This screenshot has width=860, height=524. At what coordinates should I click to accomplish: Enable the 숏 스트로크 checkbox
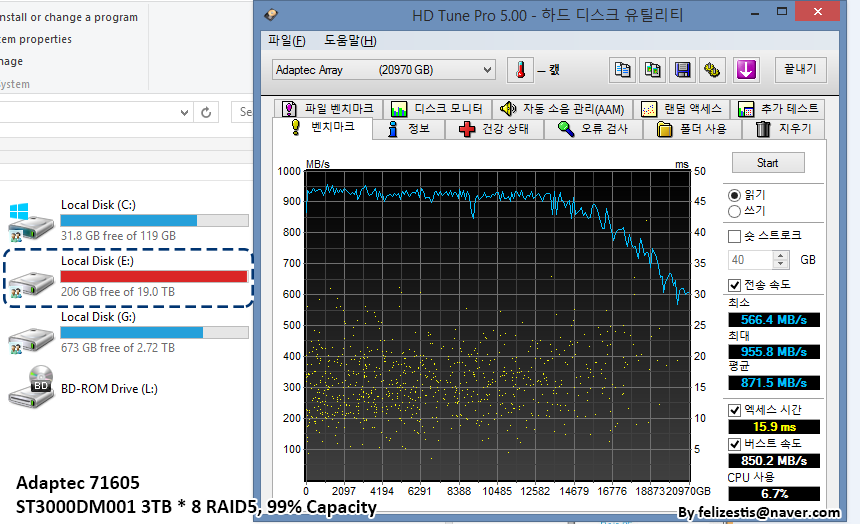pyautogui.click(x=734, y=236)
